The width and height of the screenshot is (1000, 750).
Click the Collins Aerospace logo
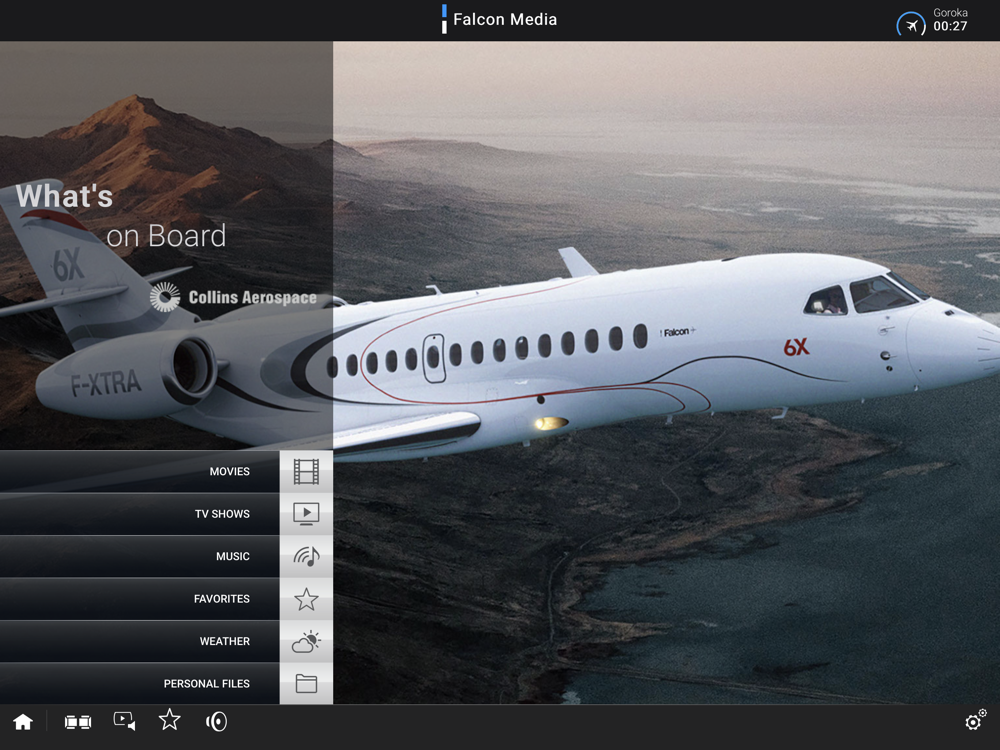pos(233,297)
